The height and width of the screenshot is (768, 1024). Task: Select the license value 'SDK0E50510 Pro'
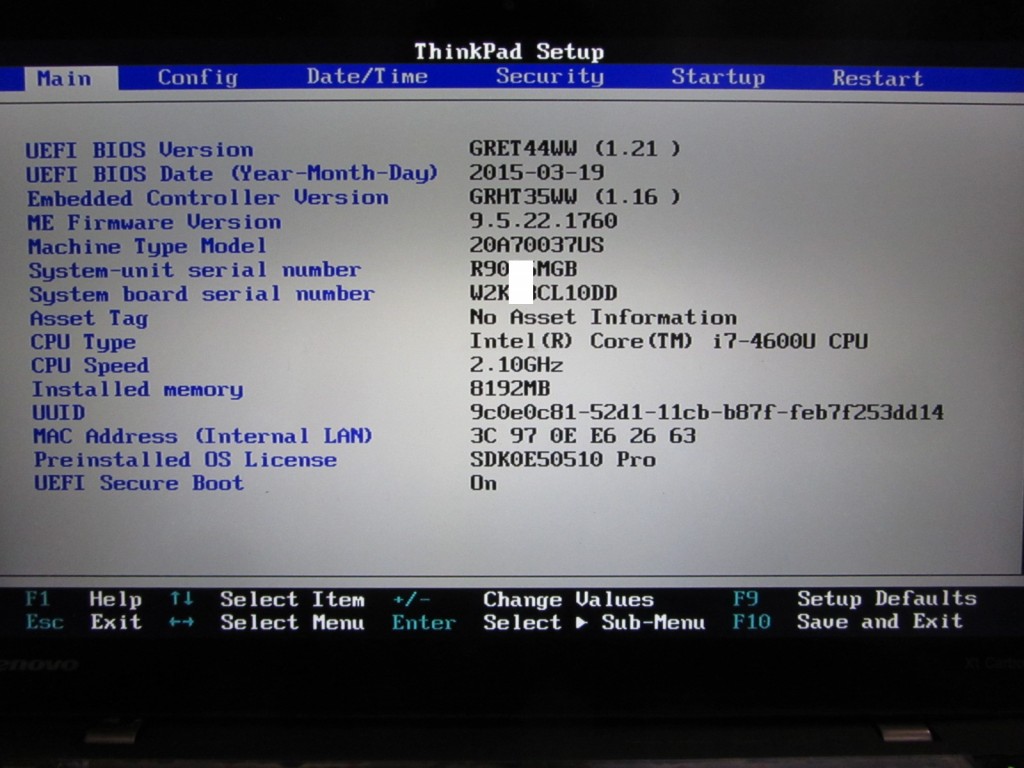coord(563,459)
